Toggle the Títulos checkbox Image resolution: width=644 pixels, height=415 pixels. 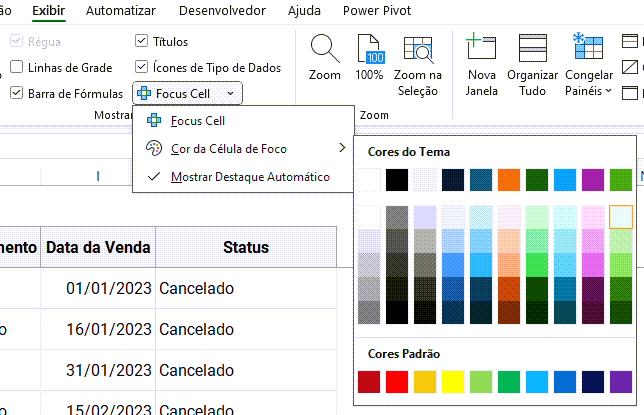[x=141, y=42]
